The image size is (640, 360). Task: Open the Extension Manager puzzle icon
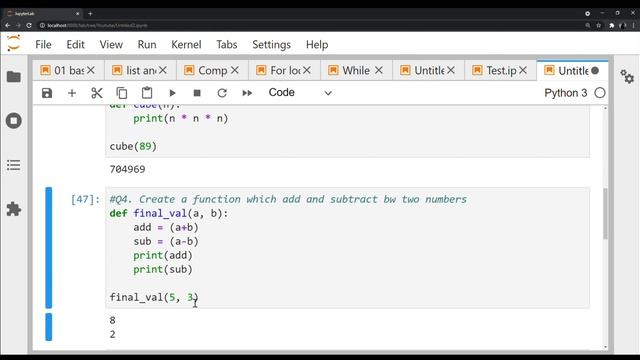coord(14,209)
